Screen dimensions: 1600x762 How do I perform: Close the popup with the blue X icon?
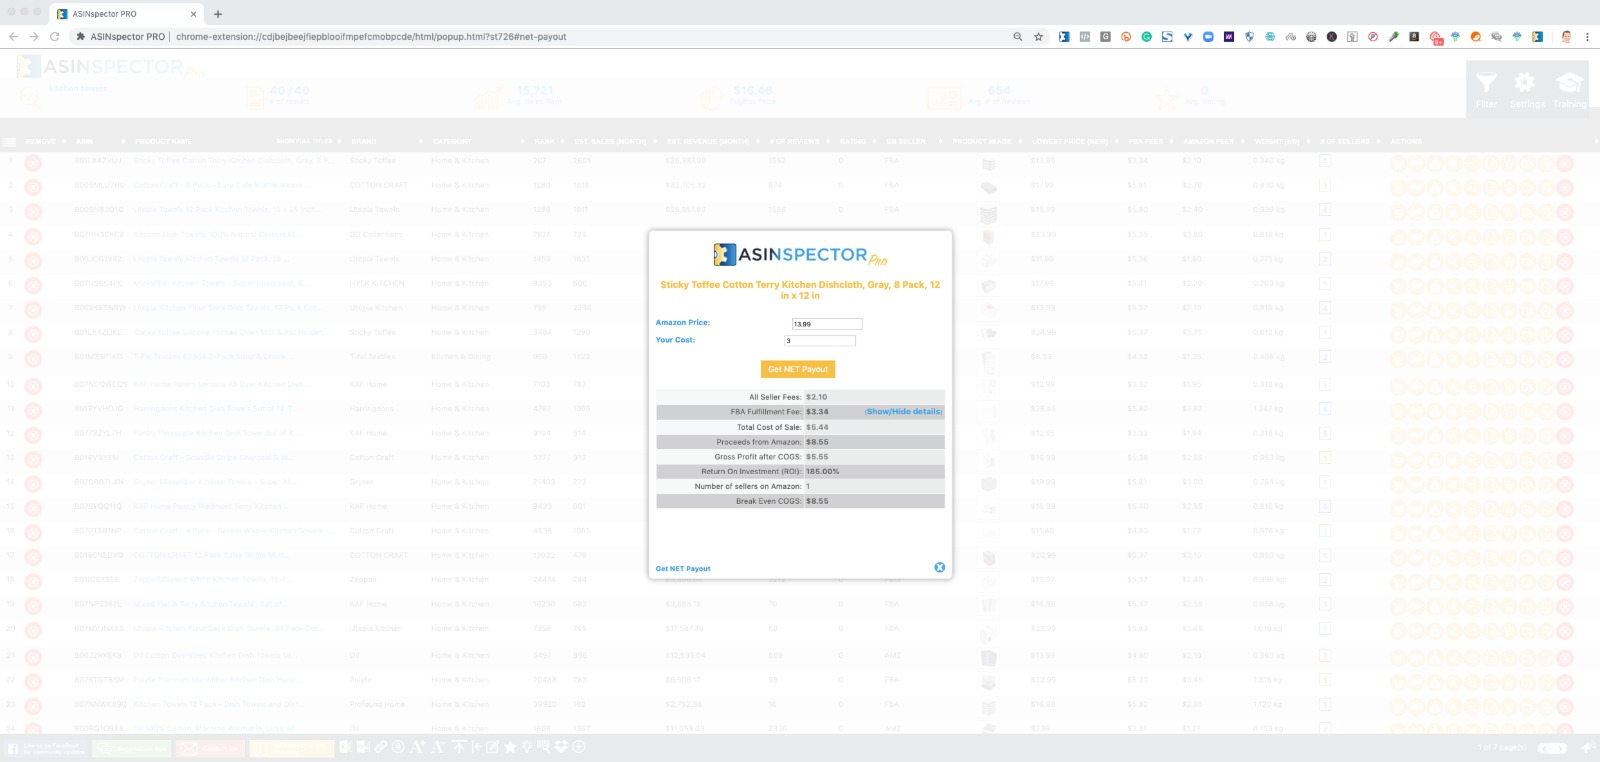tap(939, 567)
